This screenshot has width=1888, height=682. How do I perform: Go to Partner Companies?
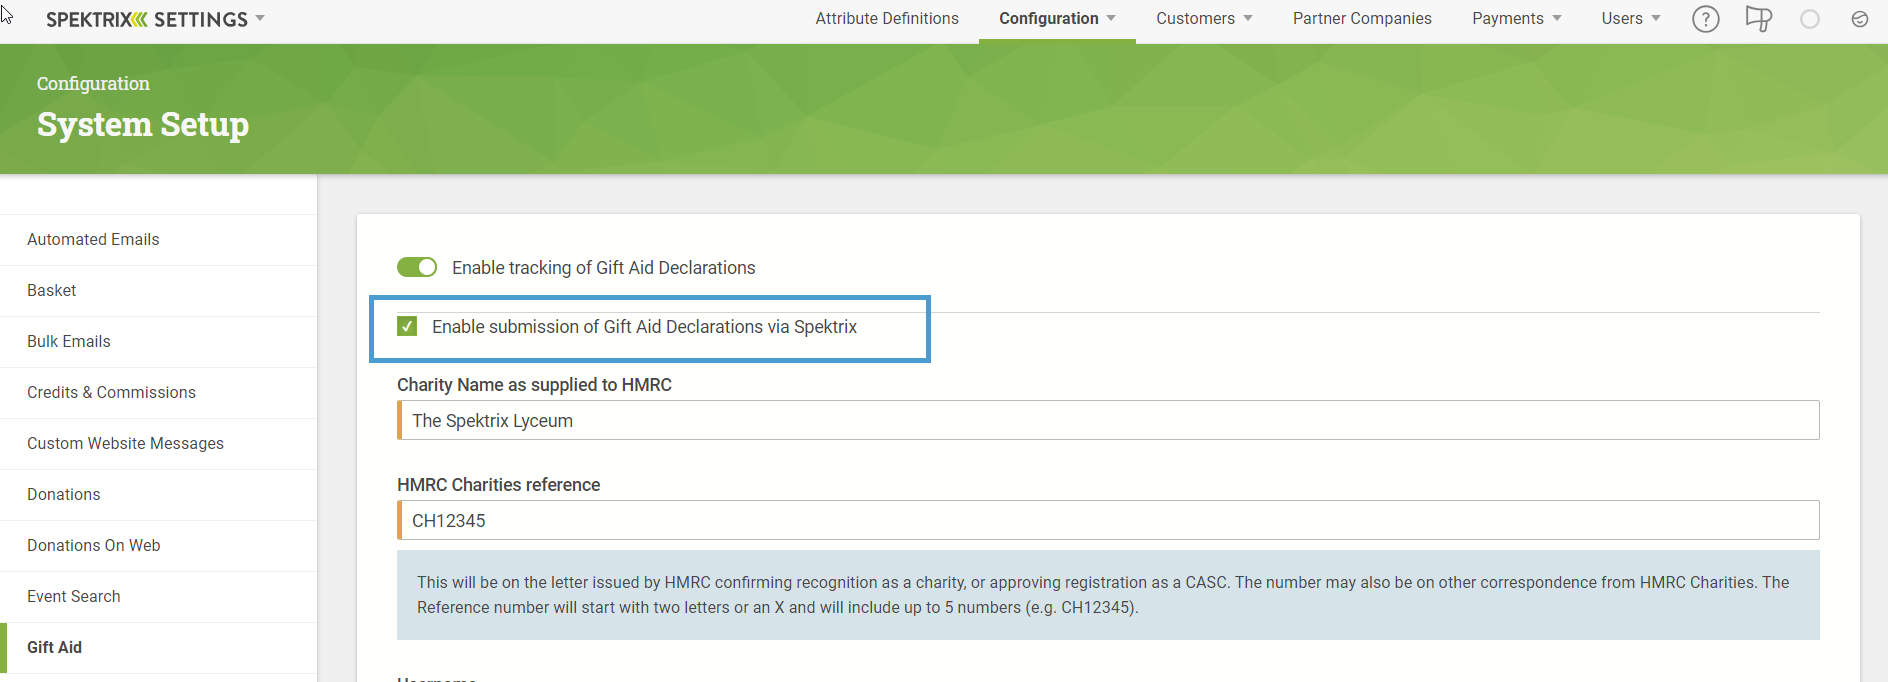coord(1362,19)
